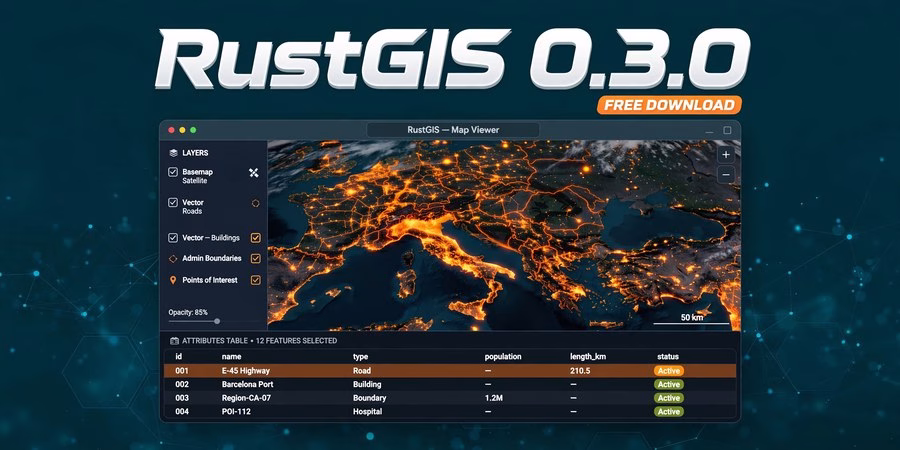Click the 210.5 length value
Image resolution: width=900 pixels, height=450 pixels.
(580, 371)
